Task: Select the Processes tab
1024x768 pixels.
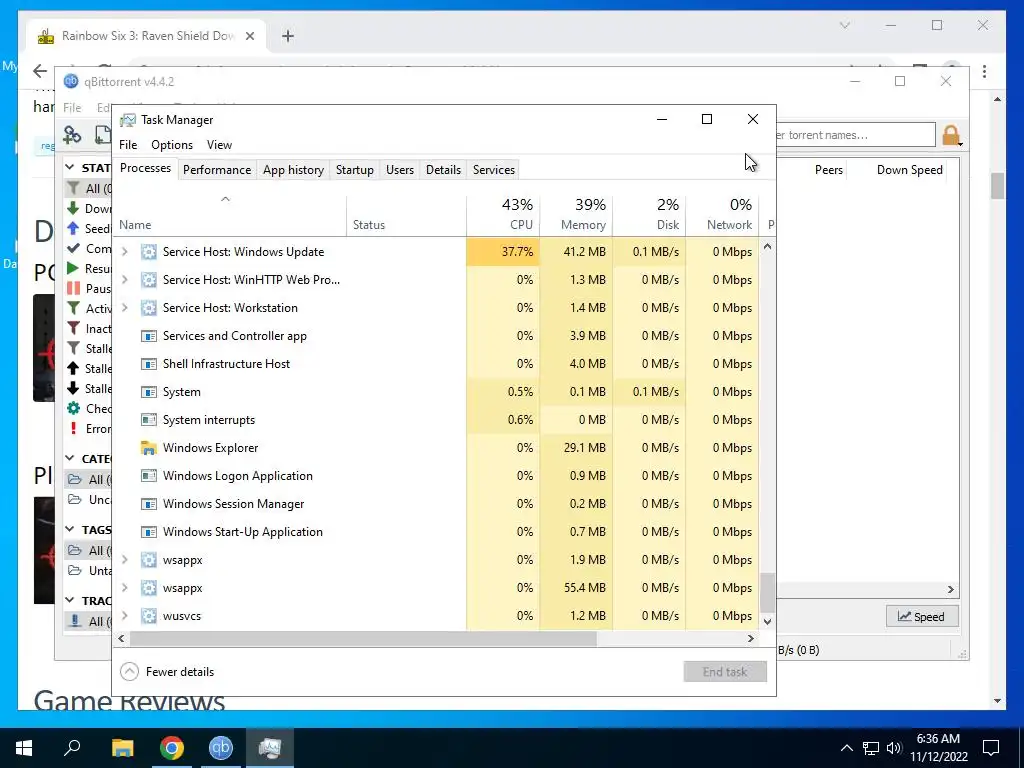Action: pos(145,168)
